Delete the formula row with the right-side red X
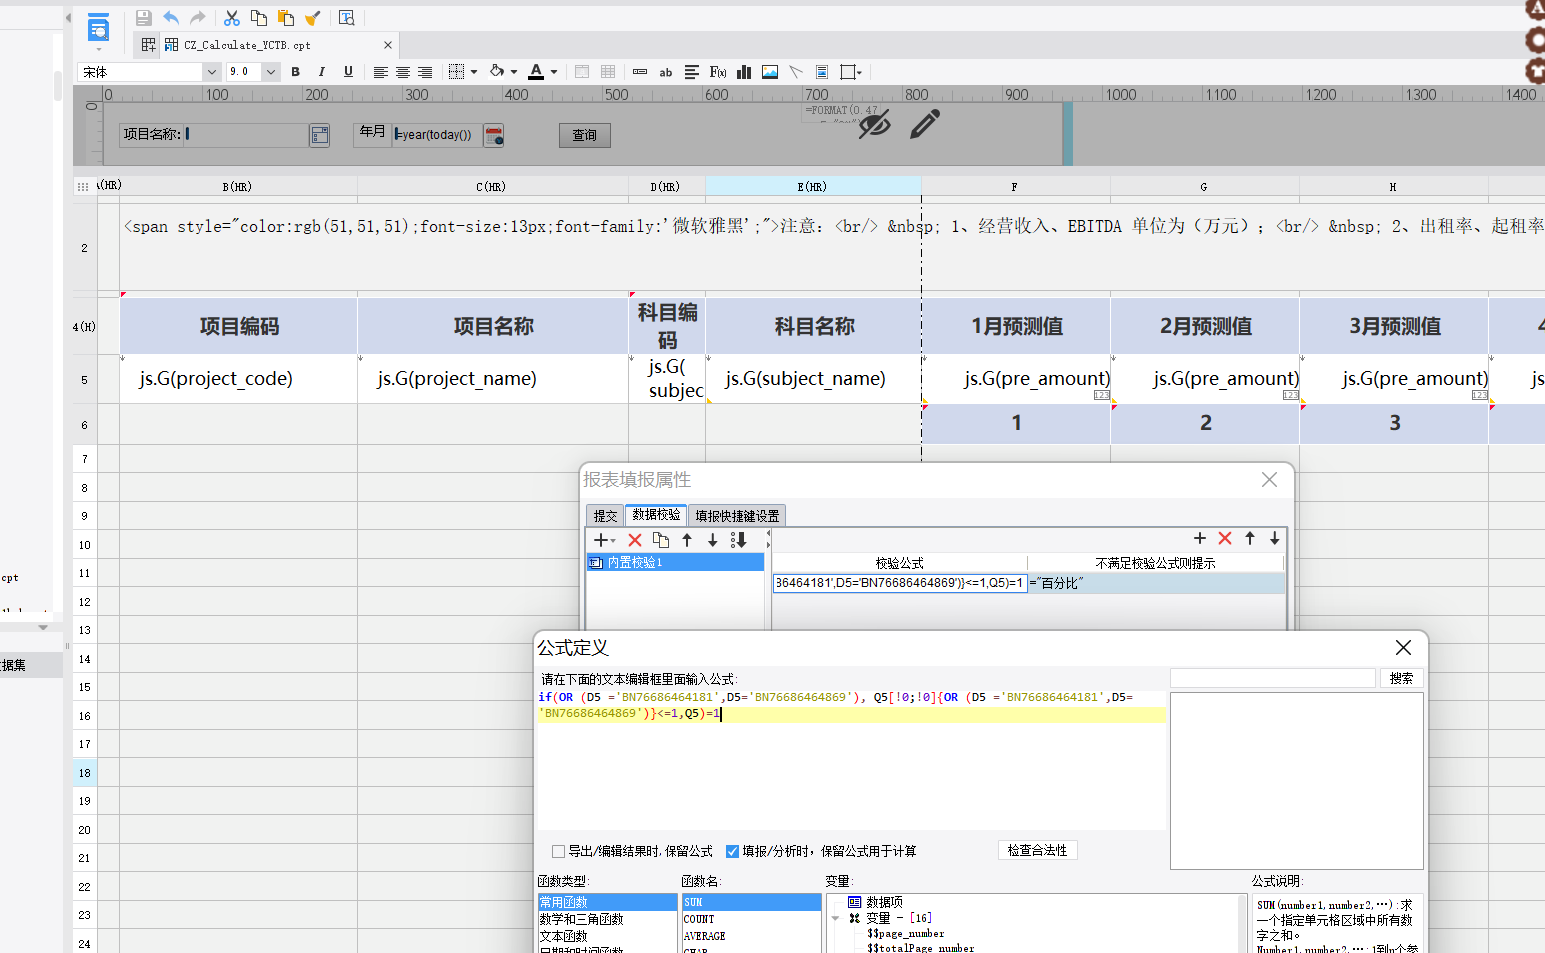This screenshot has height=953, width=1545. tap(1225, 538)
